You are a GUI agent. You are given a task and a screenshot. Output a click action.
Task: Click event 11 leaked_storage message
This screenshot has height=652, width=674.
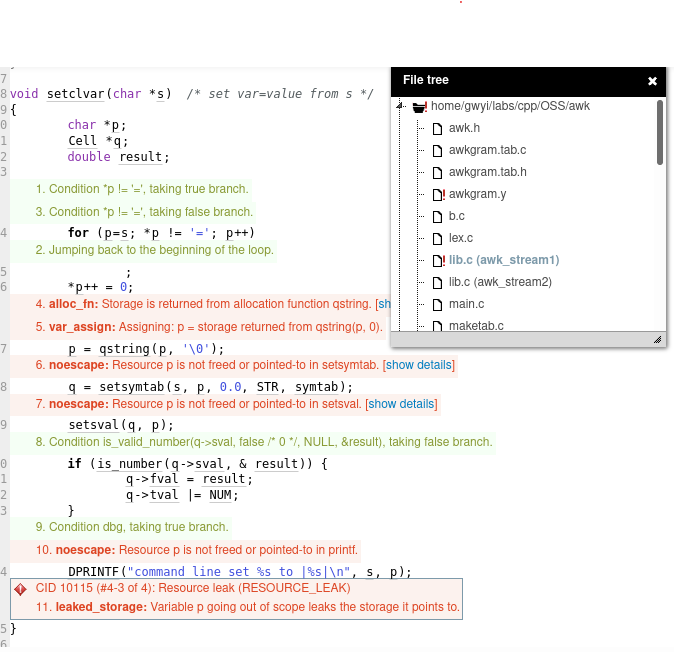coord(248,607)
